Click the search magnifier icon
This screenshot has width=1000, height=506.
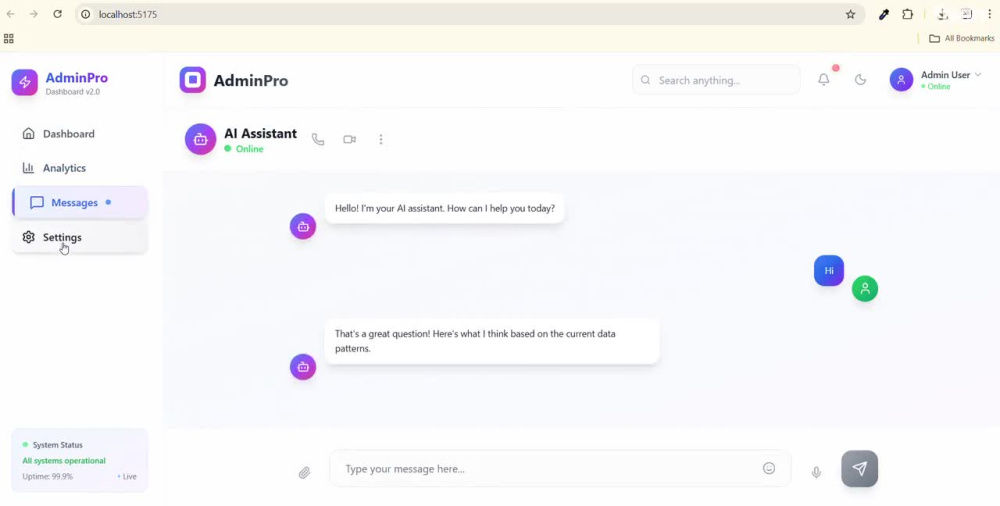[645, 80]
